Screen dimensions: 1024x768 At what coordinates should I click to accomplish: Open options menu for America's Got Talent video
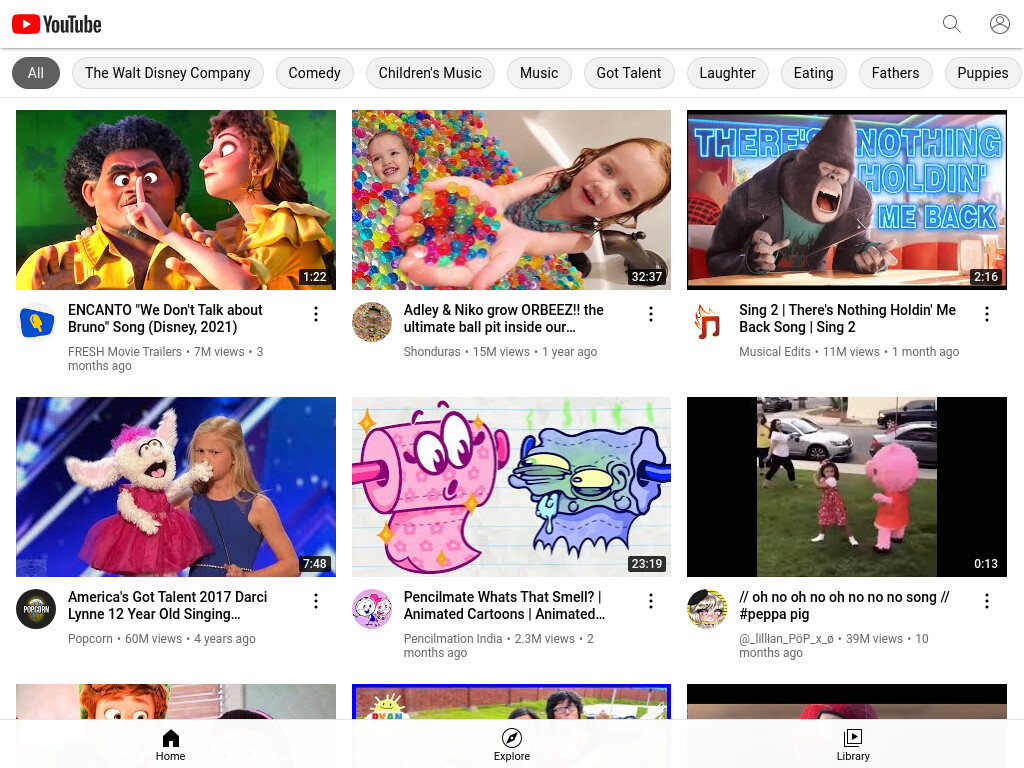316,601
